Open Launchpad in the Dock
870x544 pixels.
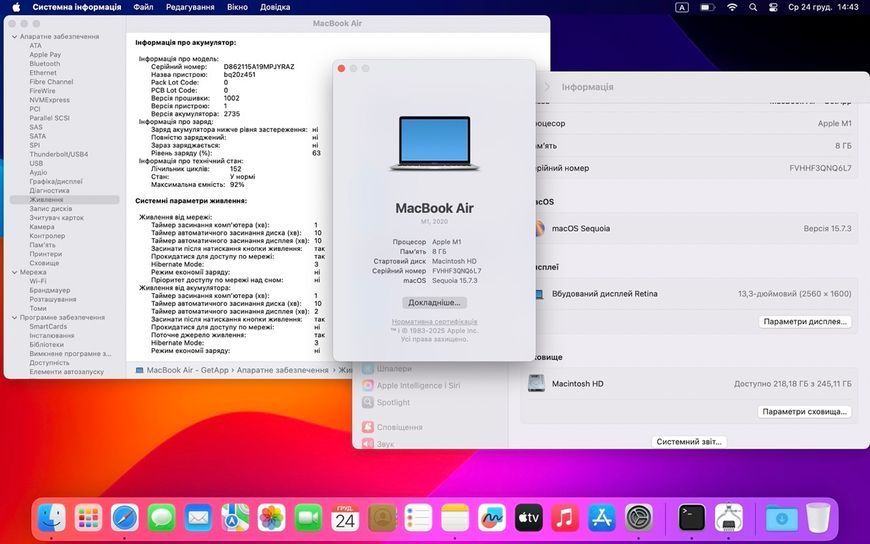pyautogui.click(x=88, y=518)
